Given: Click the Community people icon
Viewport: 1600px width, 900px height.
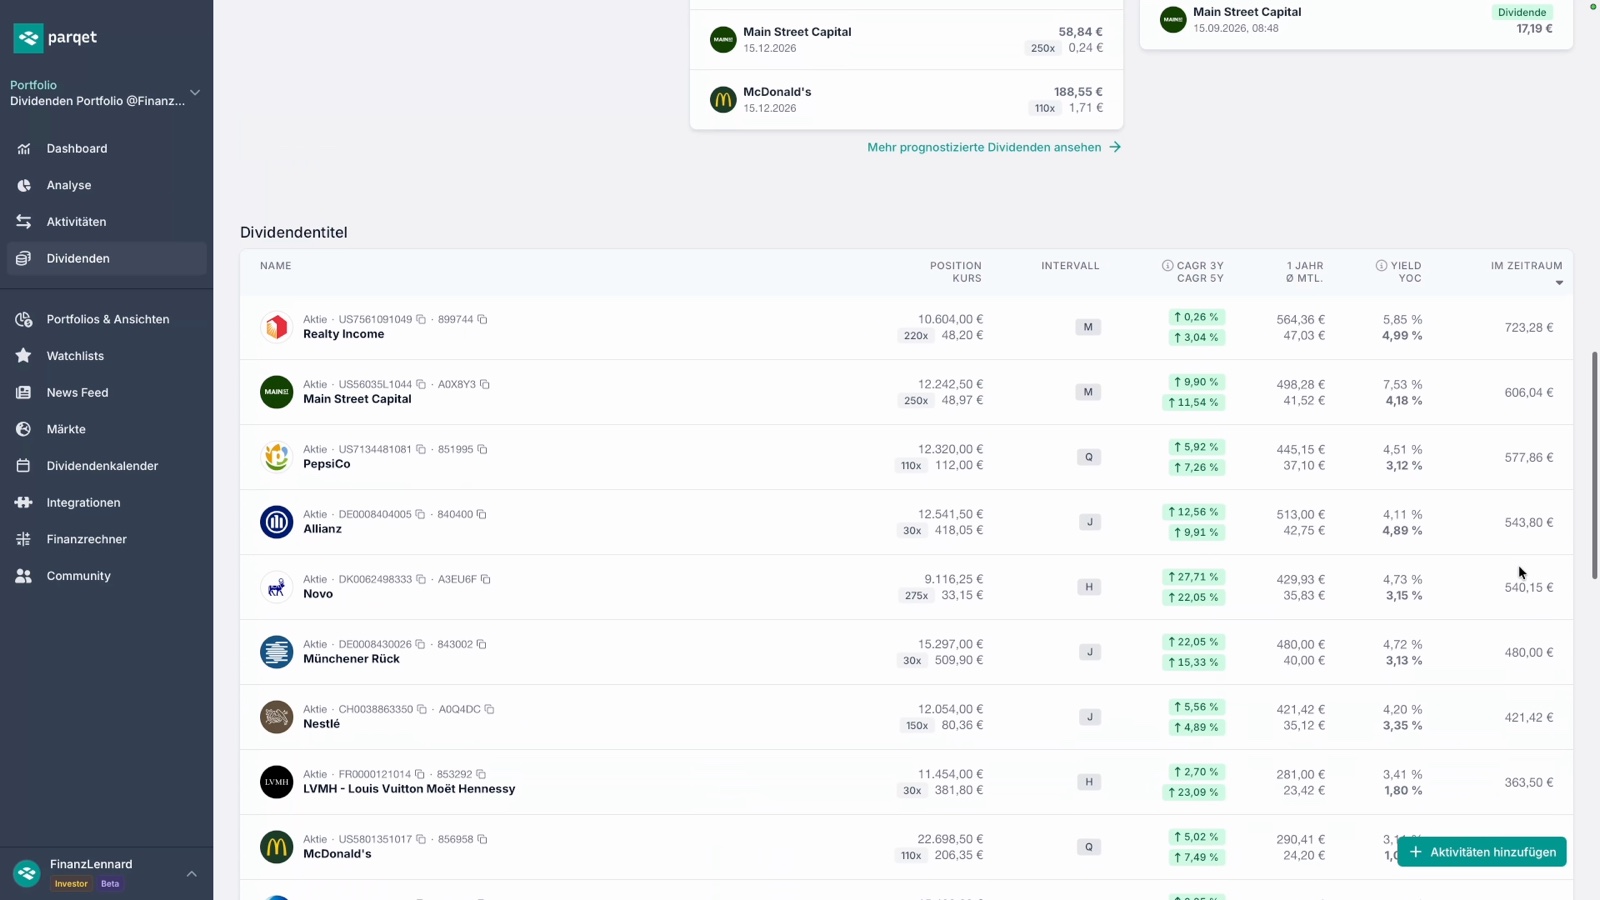Looking at the screenshot, I should point(24,576).
